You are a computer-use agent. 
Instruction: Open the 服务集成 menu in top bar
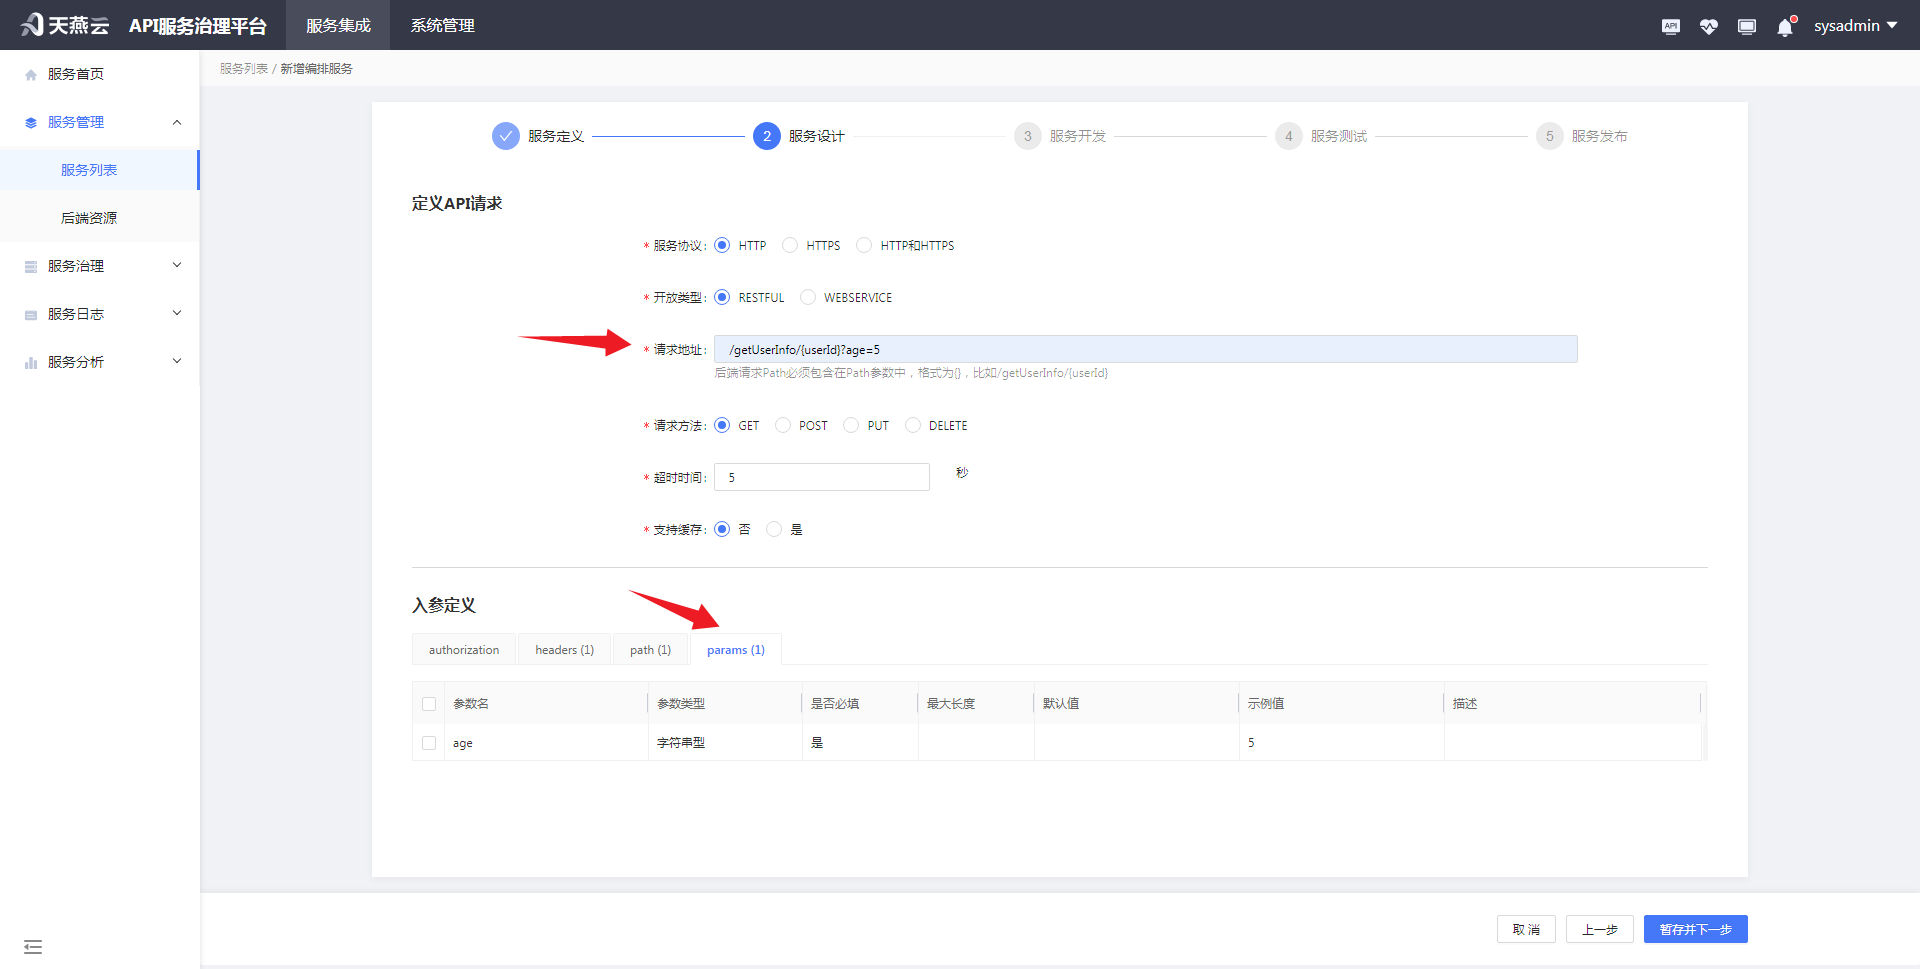pyautogui.click(x=337, y=25)
